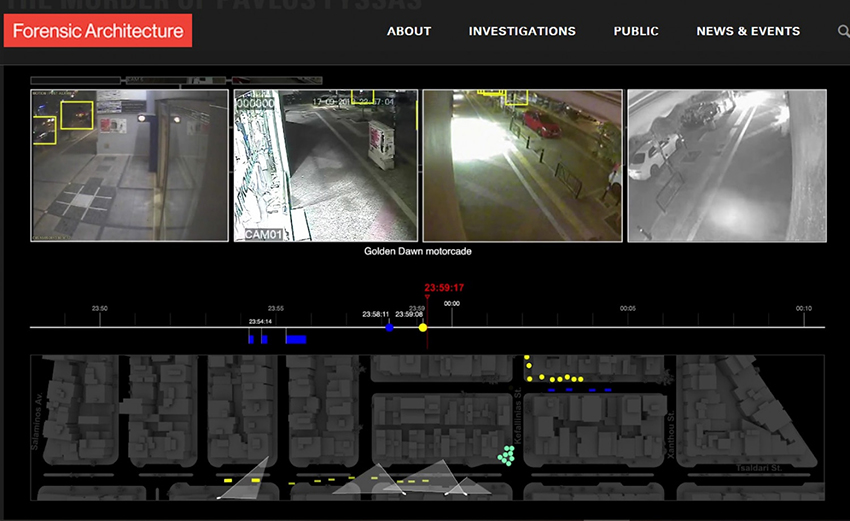The height and width of the screenshot is (521, 850).
Task: Go to the INVESTIGATIONS section
Action: click(522, 31)
